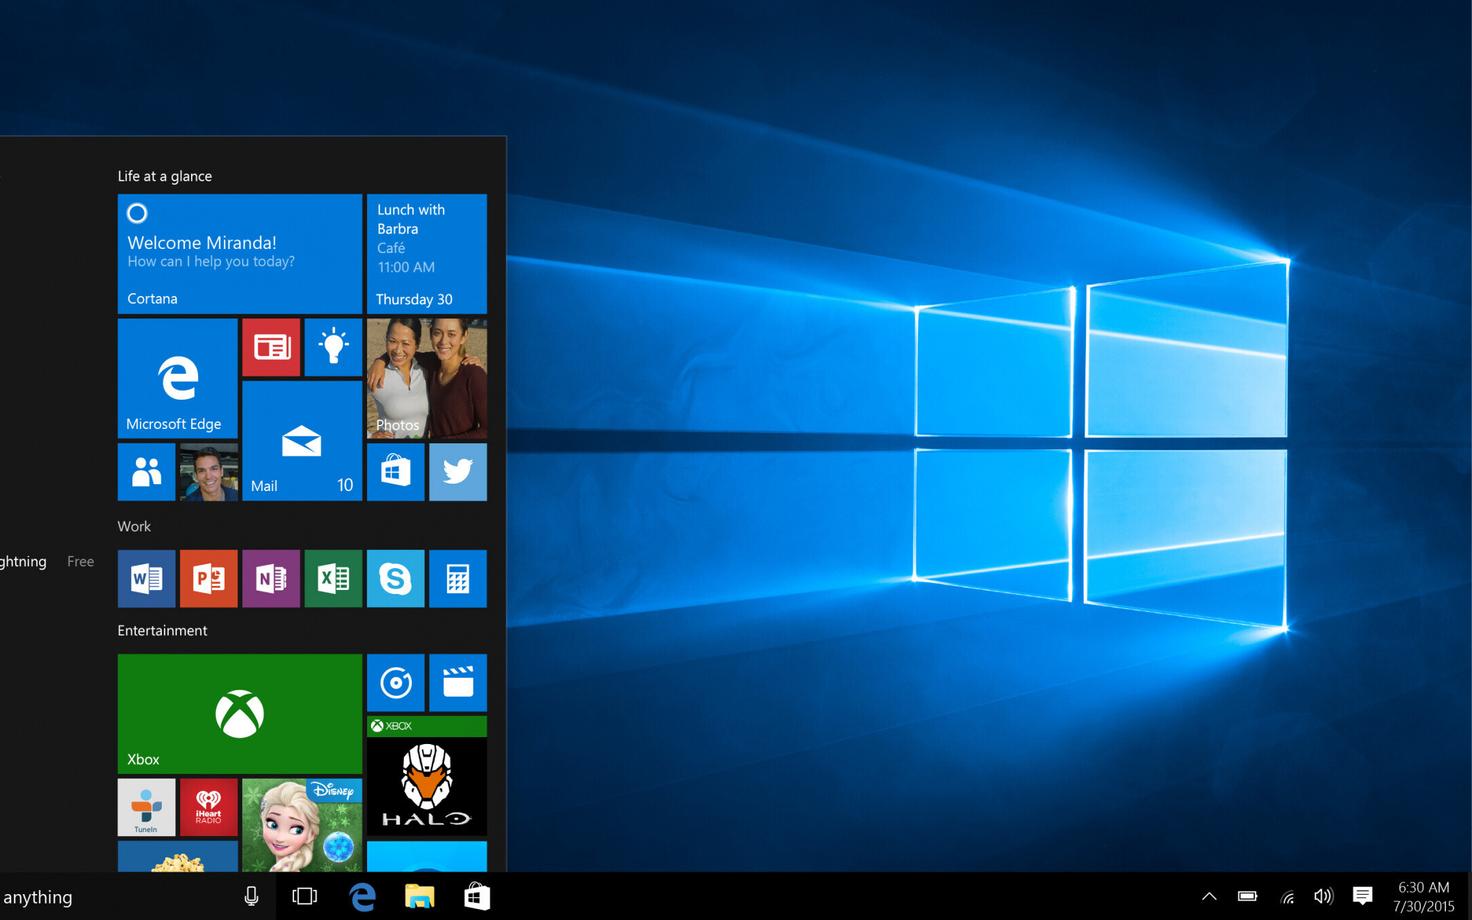Open the Groove Music tile
Screen dimensions: 1472x920
[395, 683]
